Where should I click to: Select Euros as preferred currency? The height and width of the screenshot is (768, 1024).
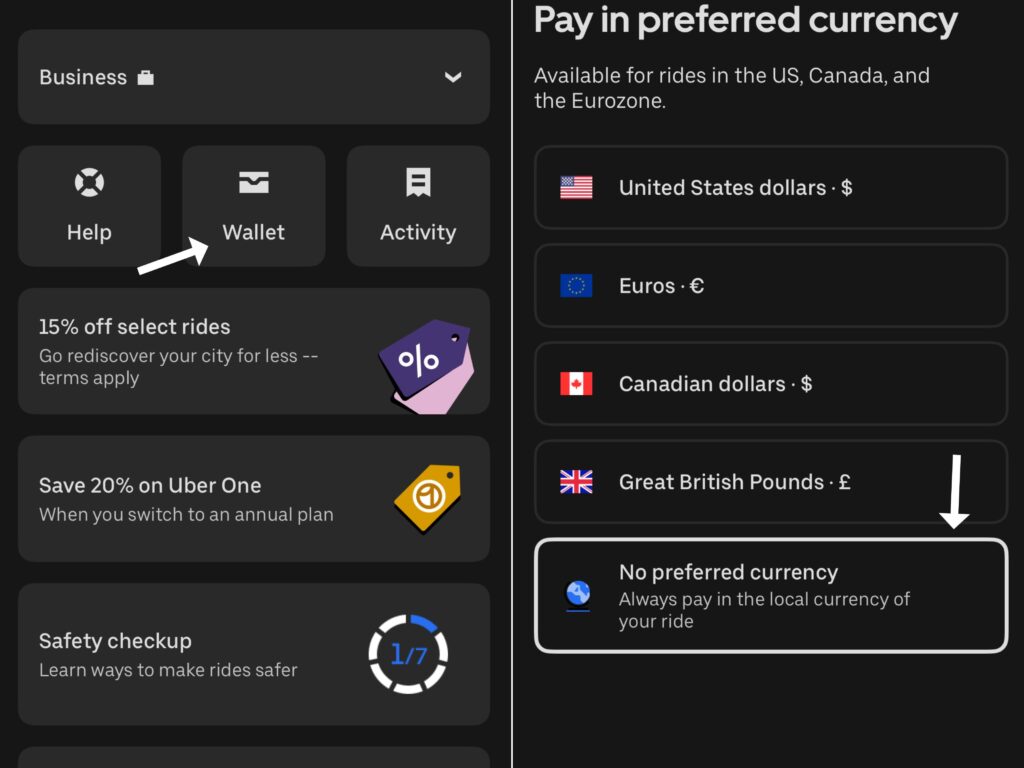(771, 285)
